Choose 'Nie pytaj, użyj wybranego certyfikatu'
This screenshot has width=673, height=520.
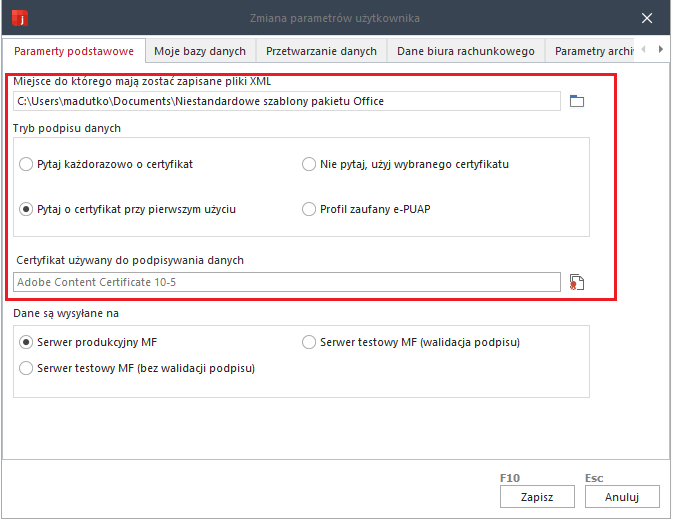[x=309, y=164]
